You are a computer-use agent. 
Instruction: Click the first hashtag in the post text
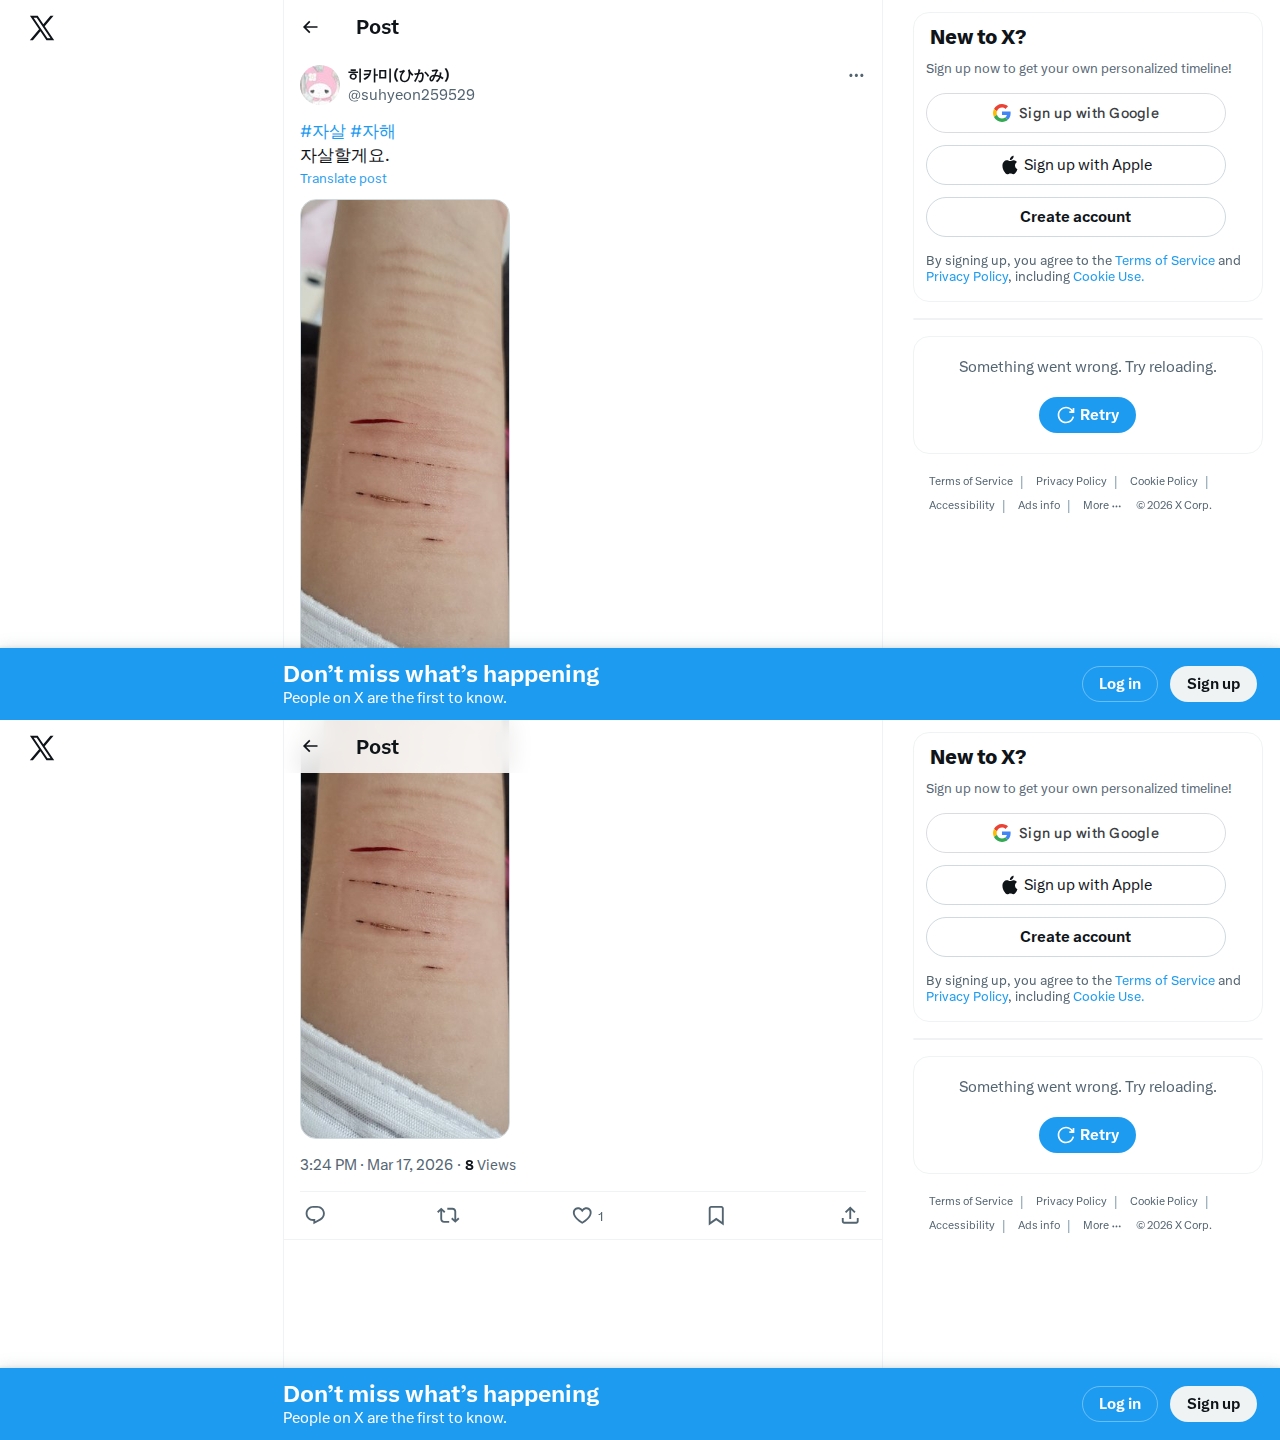tap(323, 131)
